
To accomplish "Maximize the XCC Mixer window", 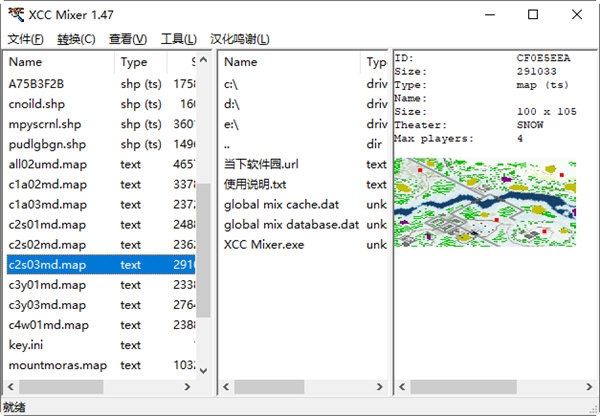I will (533, 15).
